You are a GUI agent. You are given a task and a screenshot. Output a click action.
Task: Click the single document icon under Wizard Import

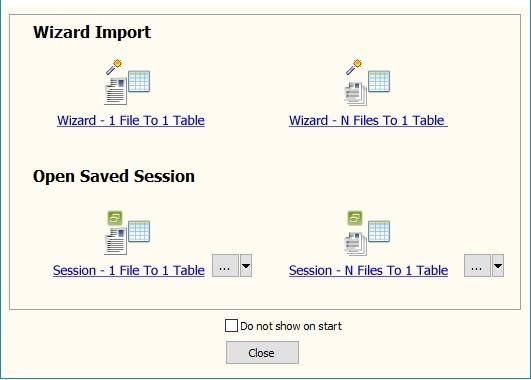[116, 91]
